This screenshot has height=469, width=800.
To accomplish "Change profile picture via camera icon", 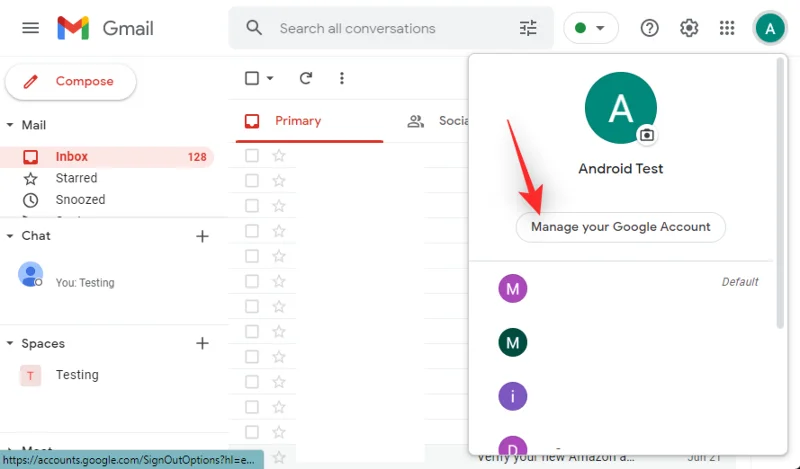I will (647, 135).
